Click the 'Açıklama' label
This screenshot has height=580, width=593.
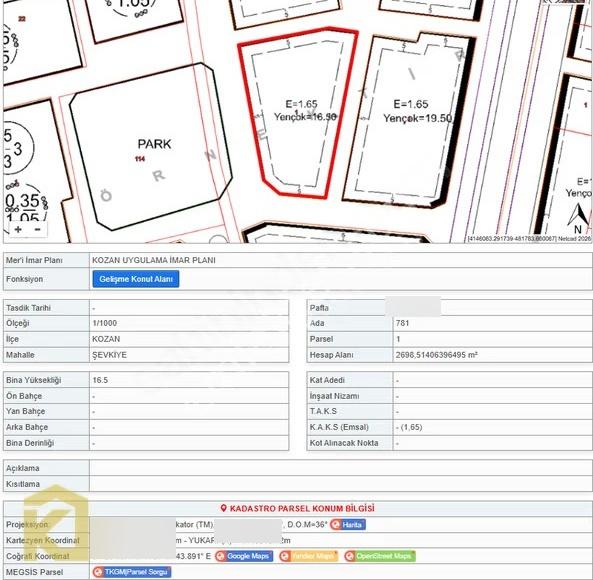click(22, 468)
